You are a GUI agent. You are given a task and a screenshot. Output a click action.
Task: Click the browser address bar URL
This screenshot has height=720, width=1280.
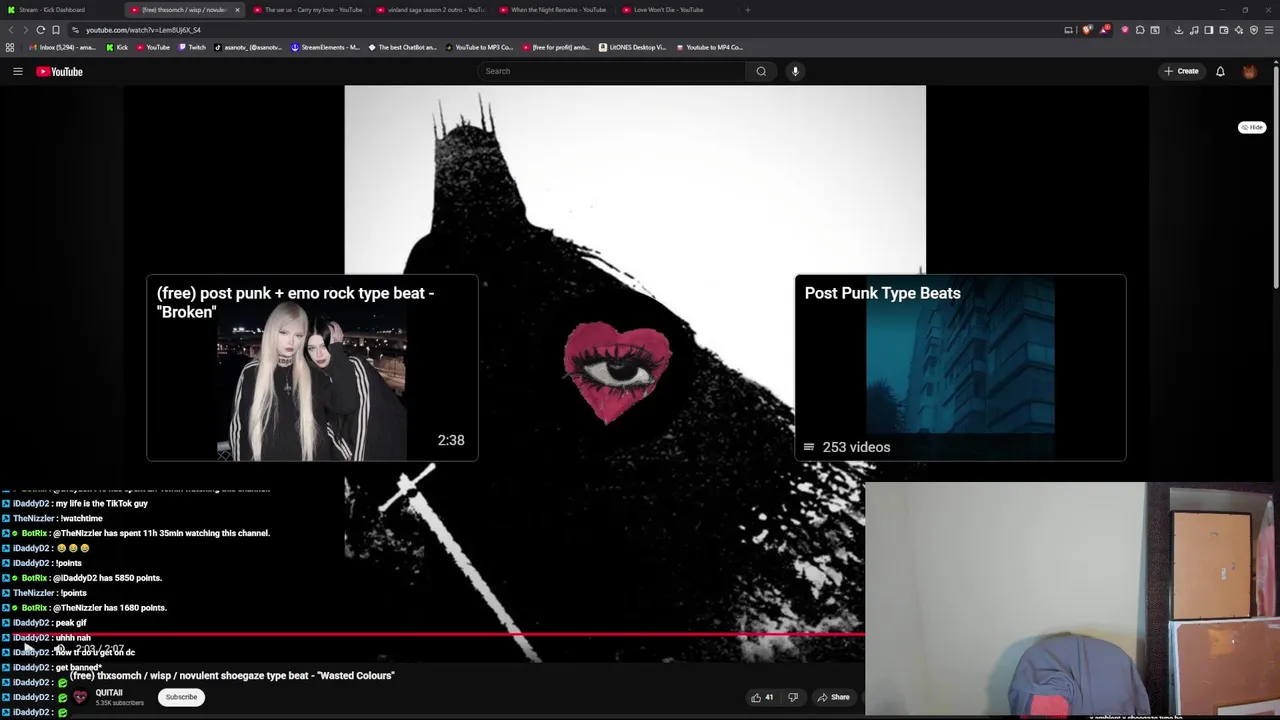(143, 30)
